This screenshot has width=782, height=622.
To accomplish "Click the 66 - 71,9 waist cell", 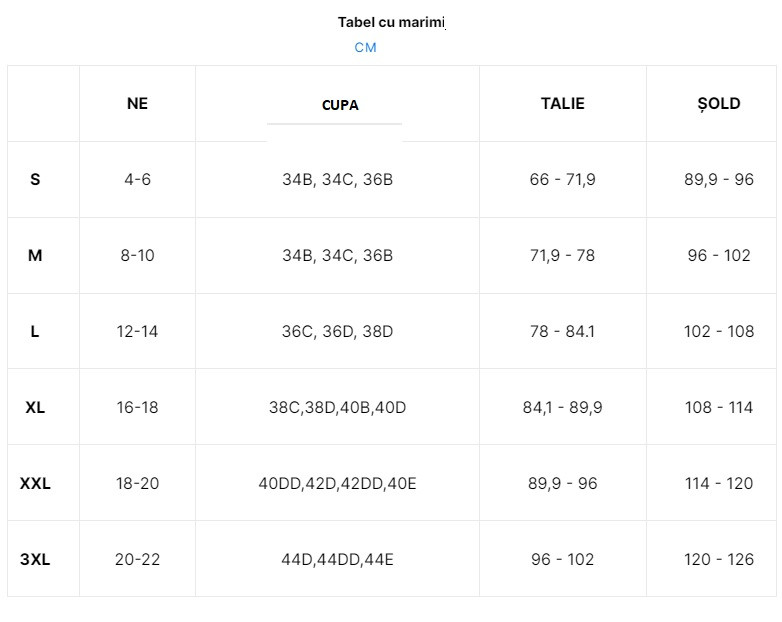I will point(563,179).
